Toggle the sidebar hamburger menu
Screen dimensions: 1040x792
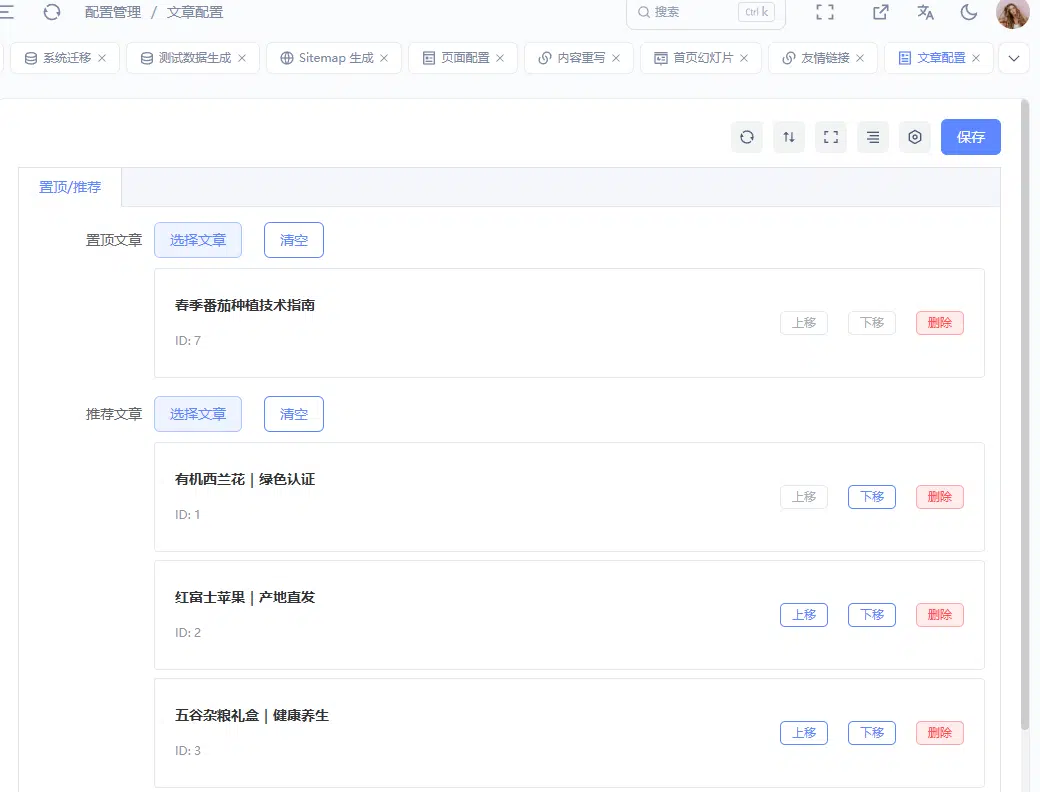click(x=7, y=12)
